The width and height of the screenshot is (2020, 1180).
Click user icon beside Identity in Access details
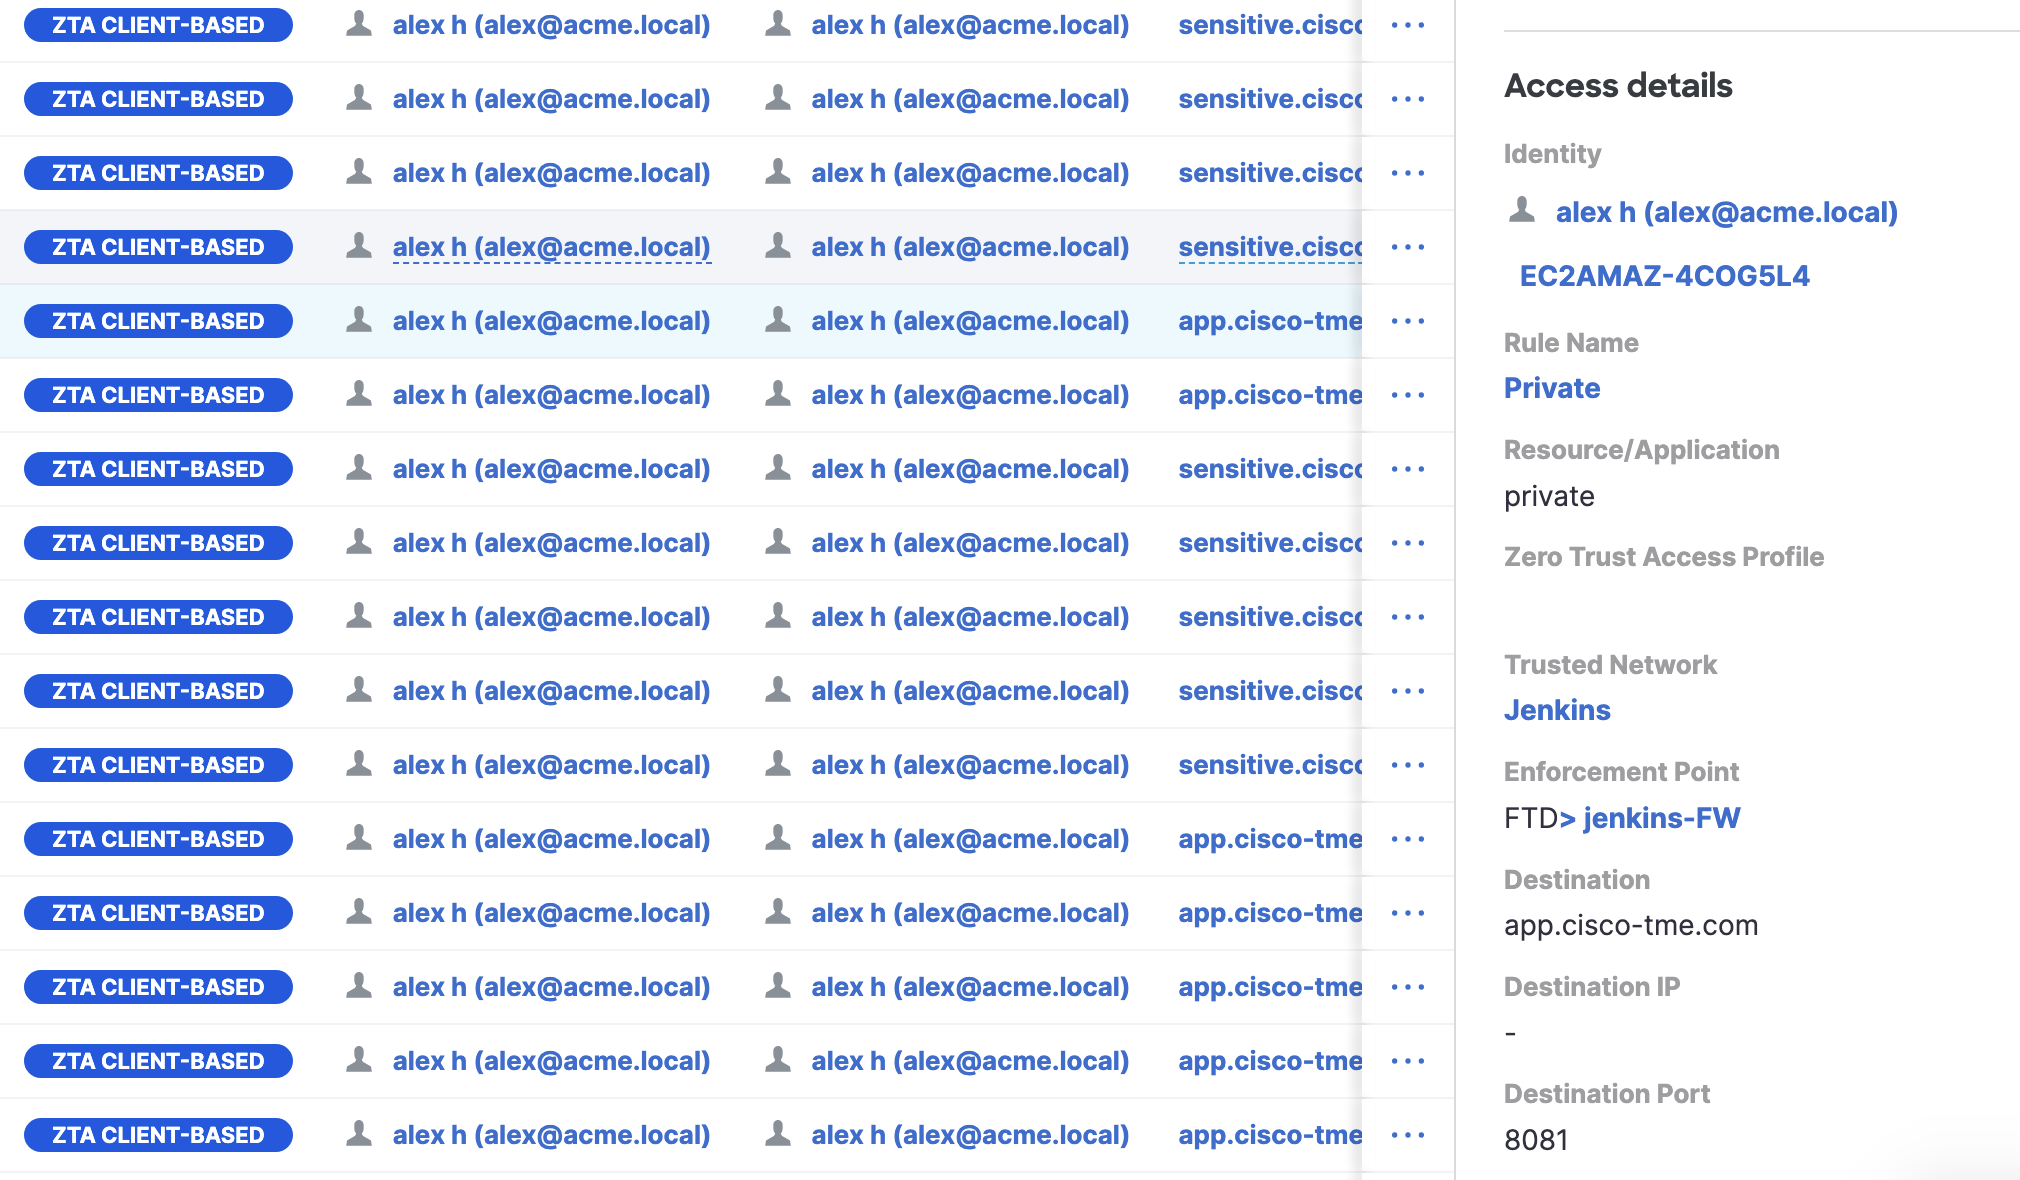[x=1522, y=210]
